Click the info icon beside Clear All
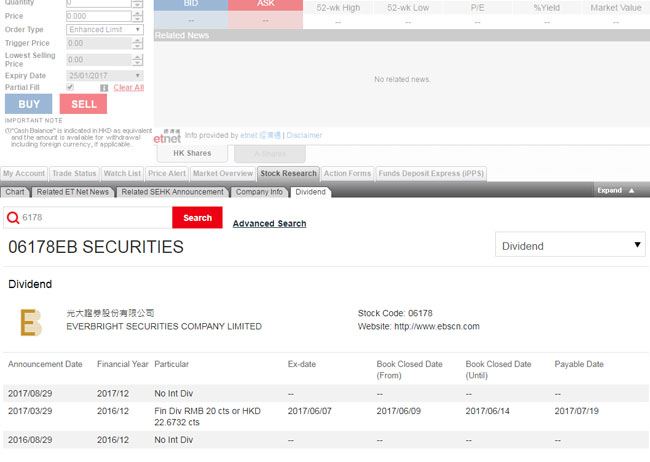 (104, 88)
